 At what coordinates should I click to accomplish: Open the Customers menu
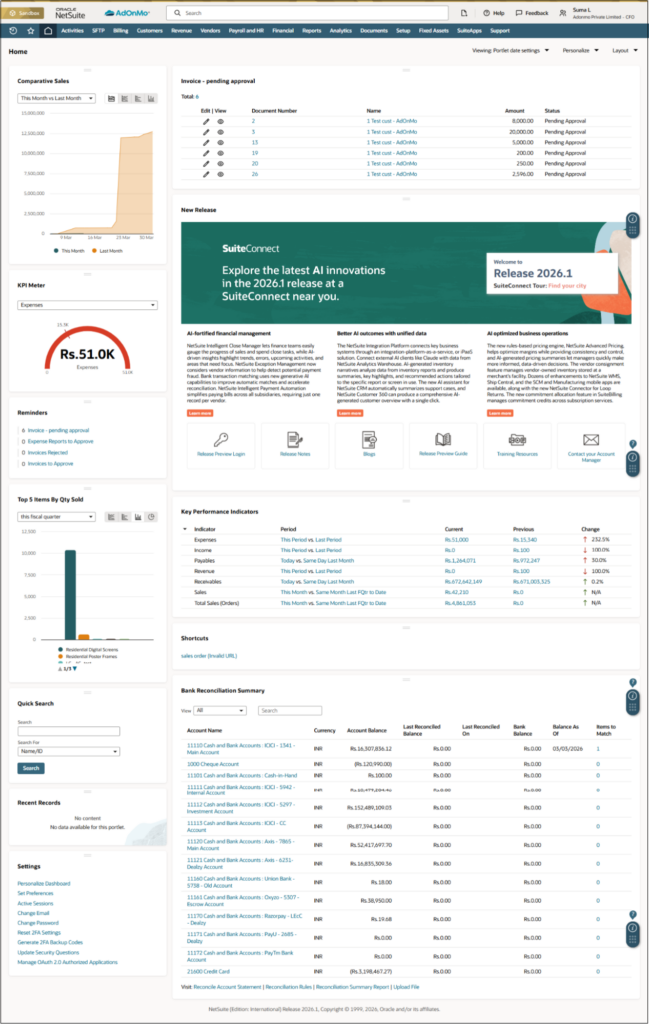click(x=150, y=31)
